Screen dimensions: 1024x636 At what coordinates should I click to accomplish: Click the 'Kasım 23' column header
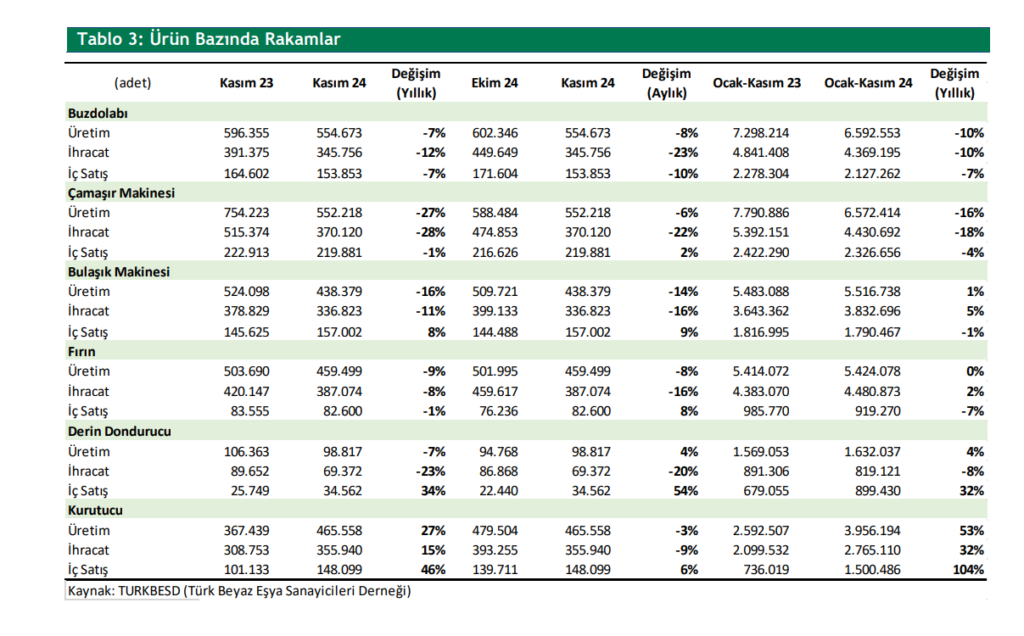pos(246,83)
